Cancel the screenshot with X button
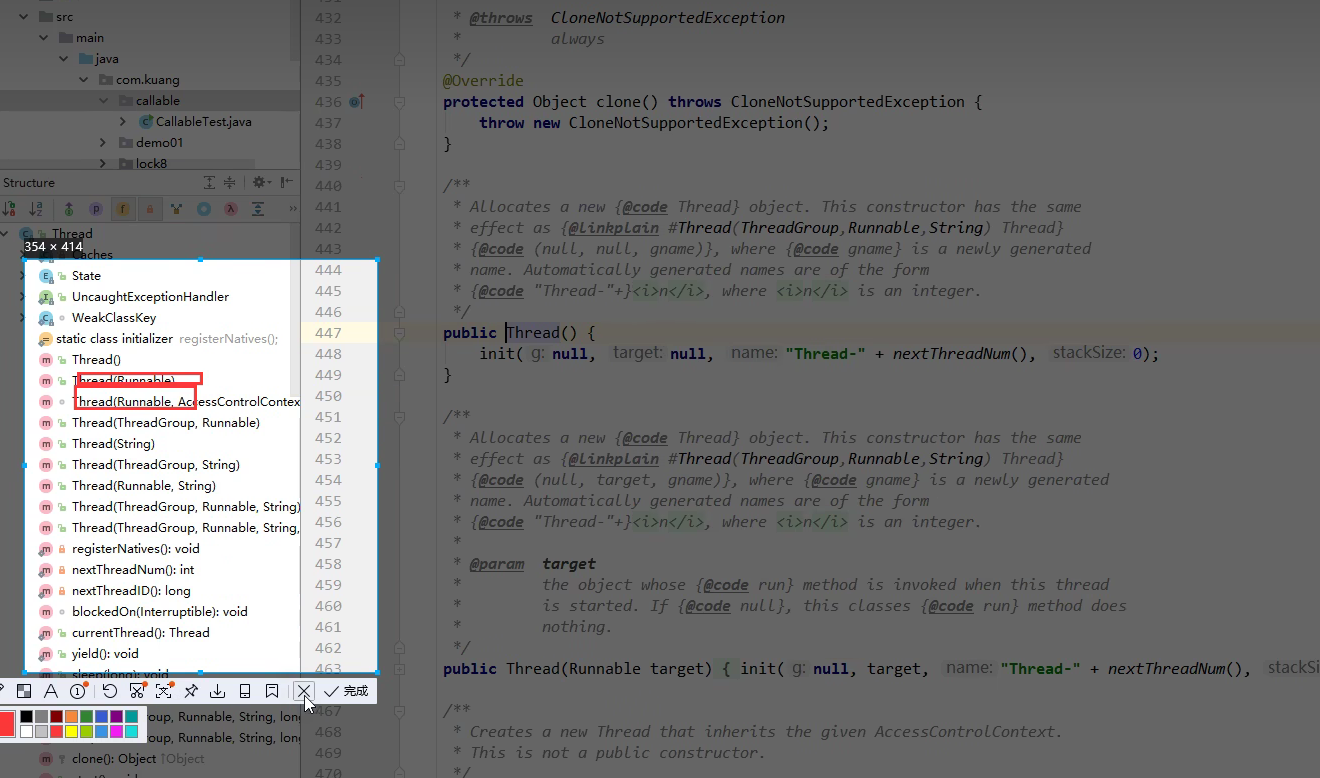 coord(304,691)
